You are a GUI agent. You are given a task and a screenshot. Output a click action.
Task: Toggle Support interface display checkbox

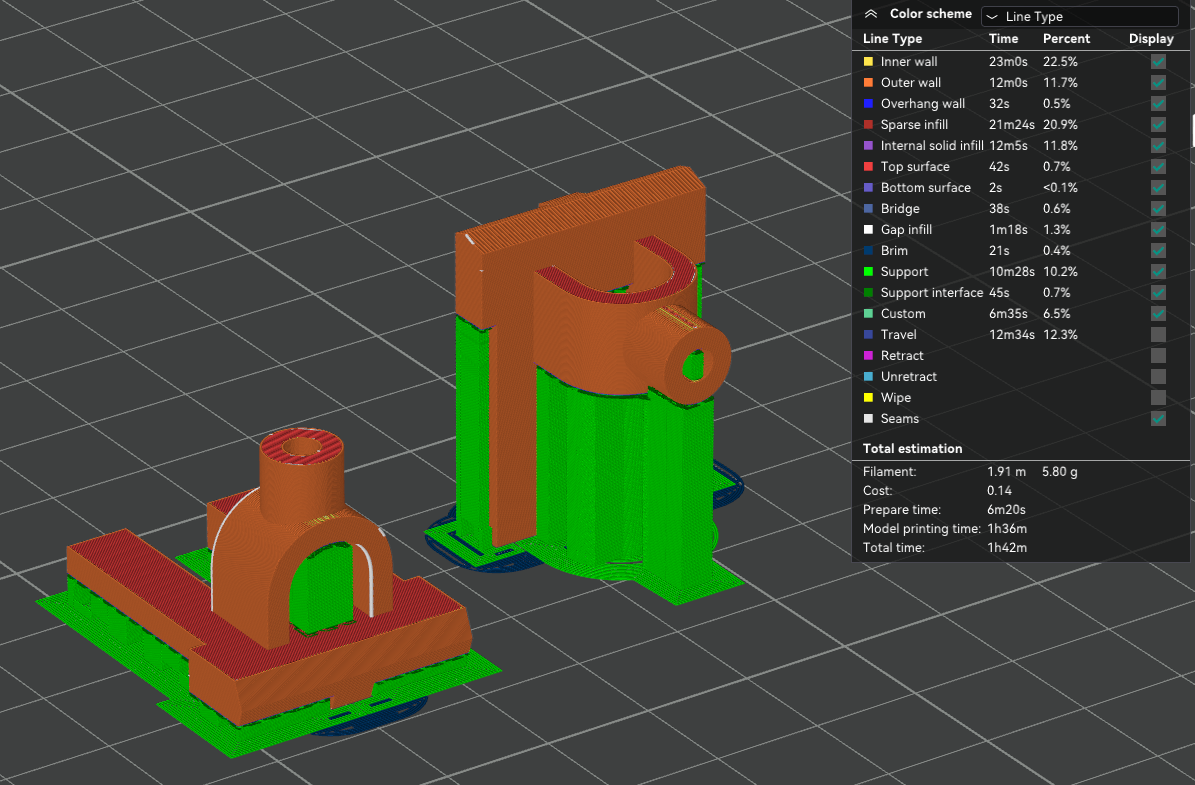[x=1158, y=293]
